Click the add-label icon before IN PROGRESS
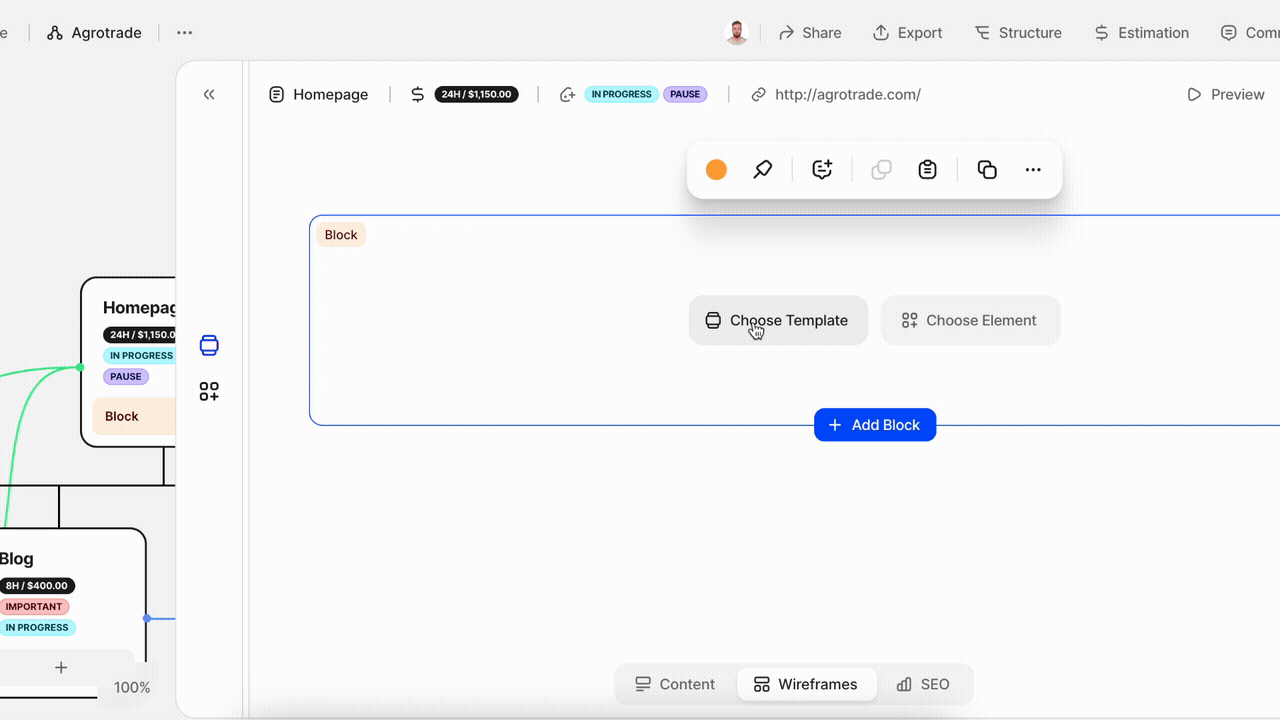Image resolution: width=1280 pixels, height=720 pixels. point(568,94)
